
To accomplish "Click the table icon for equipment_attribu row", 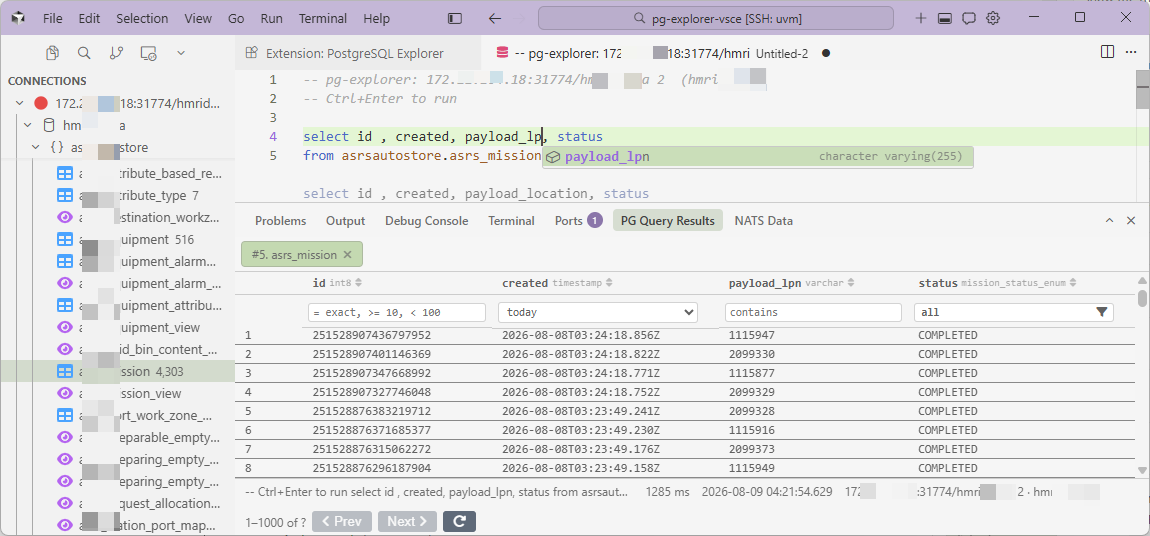I will point(65,306).
